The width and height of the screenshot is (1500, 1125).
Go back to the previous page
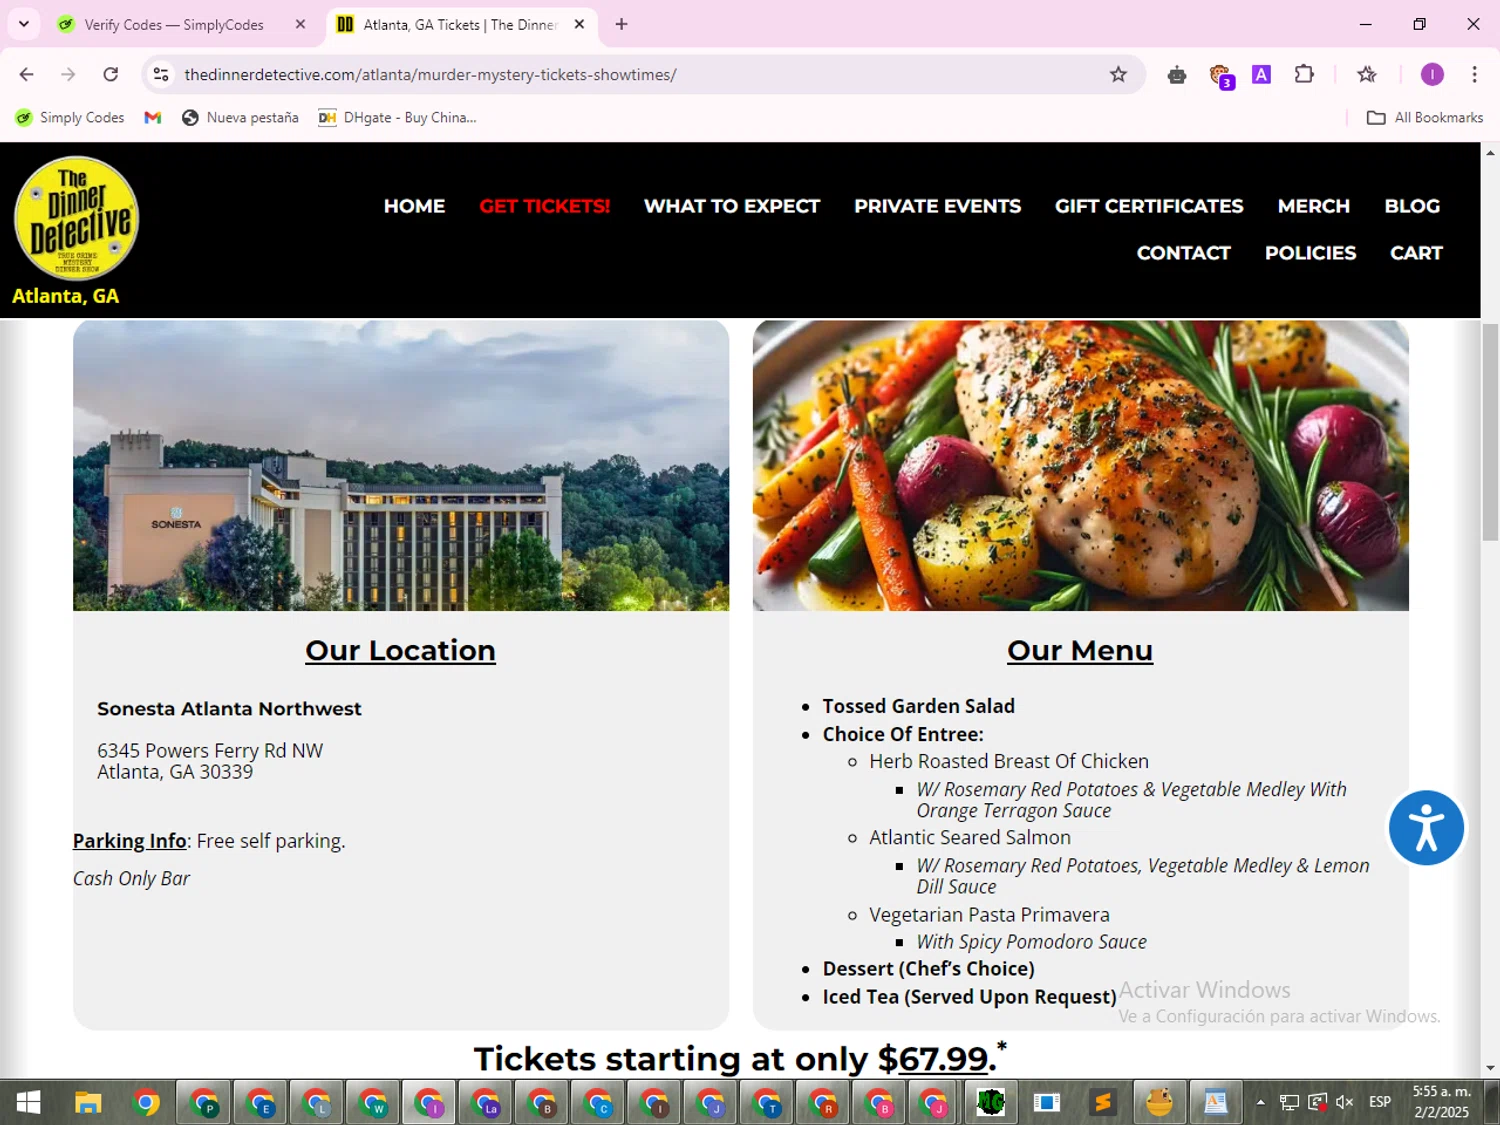[x=27, y=74]
